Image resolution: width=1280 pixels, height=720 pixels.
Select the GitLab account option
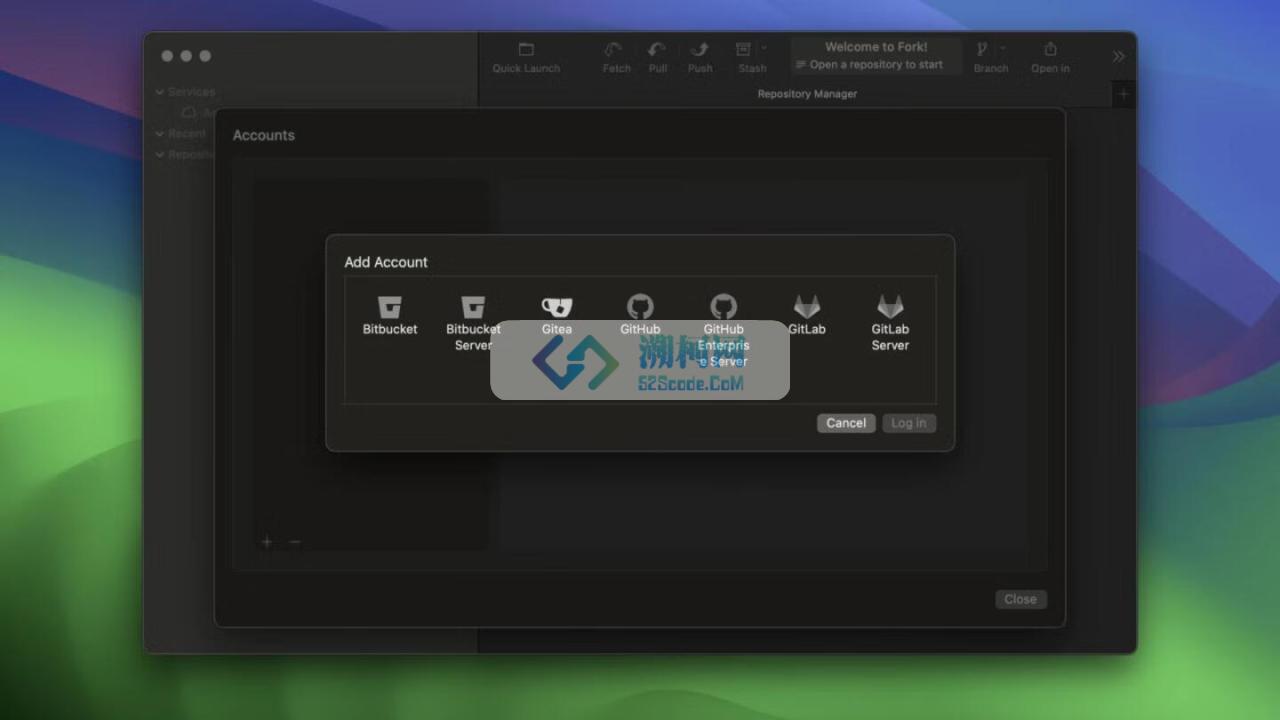click(807, 315)
